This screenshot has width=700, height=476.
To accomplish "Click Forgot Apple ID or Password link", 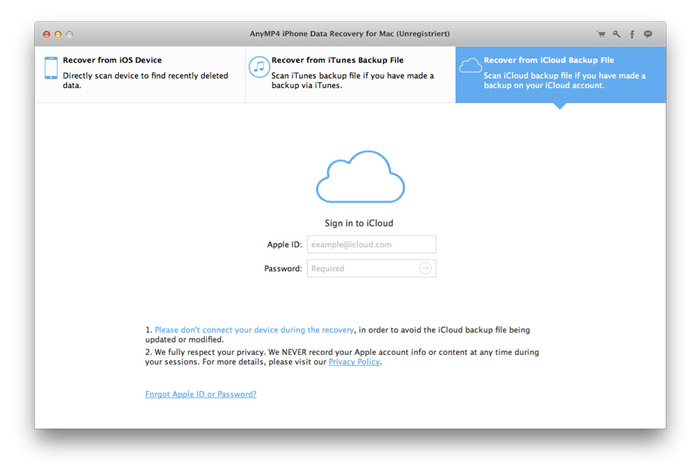I will (x=201, y=394).
